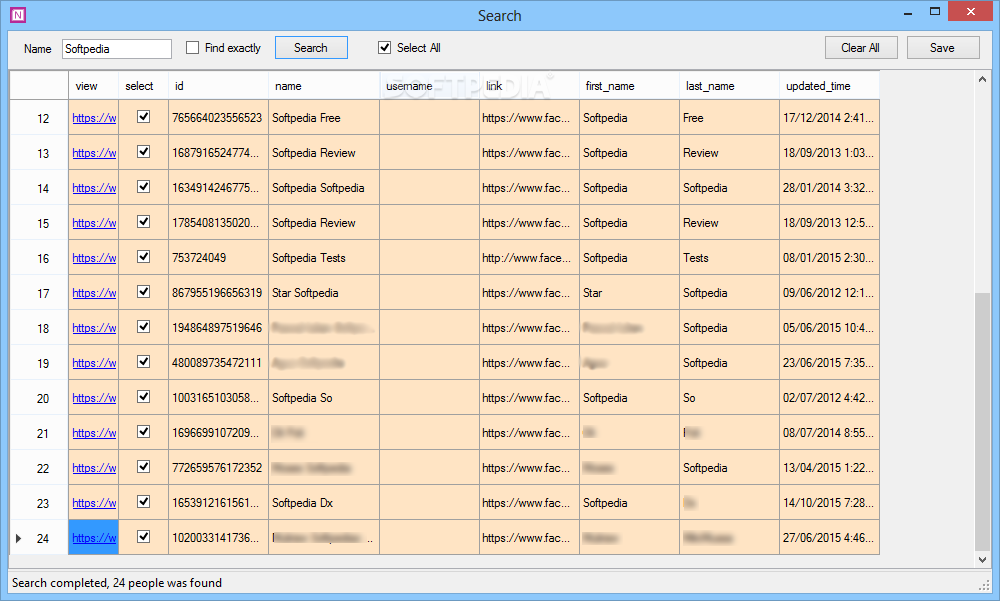Open the view link in row 12
The height and width of the screenshot is (601, 1000).
(x=94, y=118)
